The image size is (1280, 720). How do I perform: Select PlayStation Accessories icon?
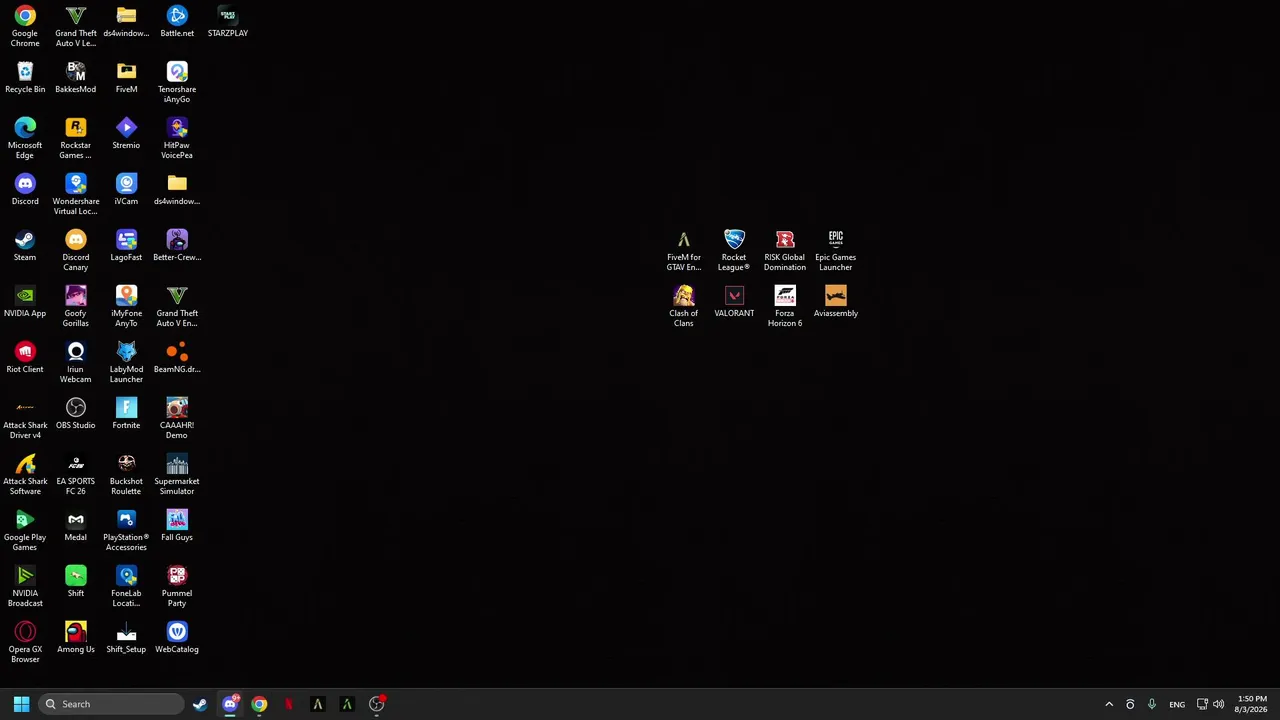tap(126, 530)
